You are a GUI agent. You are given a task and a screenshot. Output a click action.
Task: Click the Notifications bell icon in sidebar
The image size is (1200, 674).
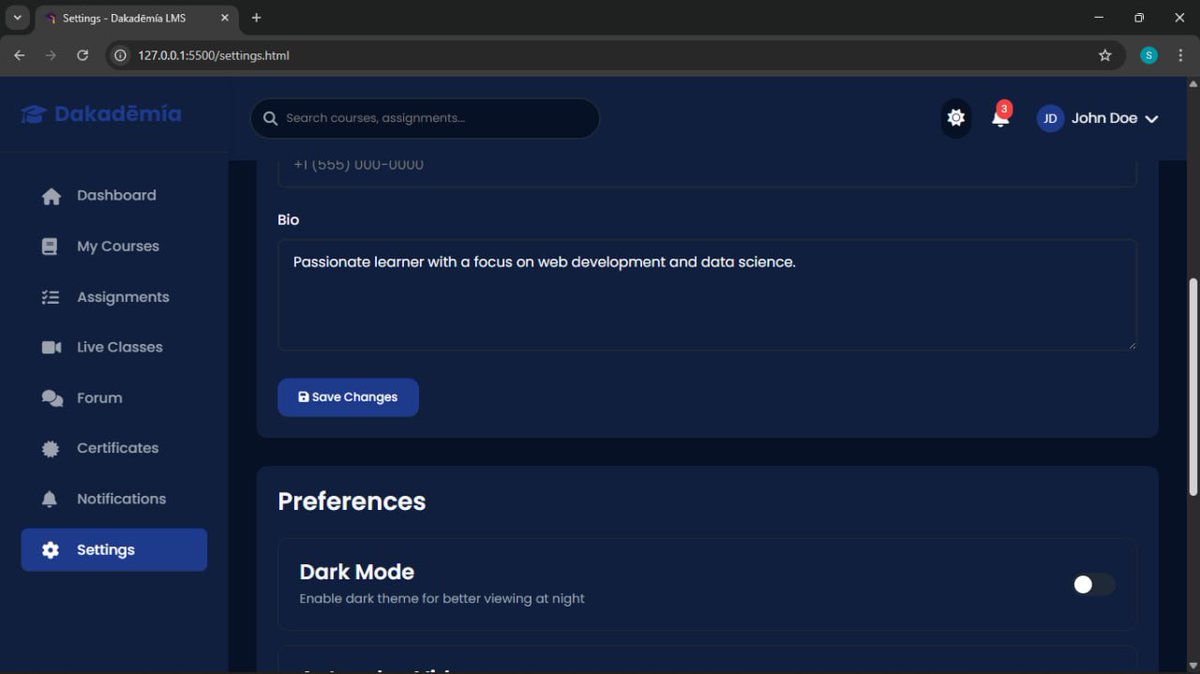[x=50, y=499]
